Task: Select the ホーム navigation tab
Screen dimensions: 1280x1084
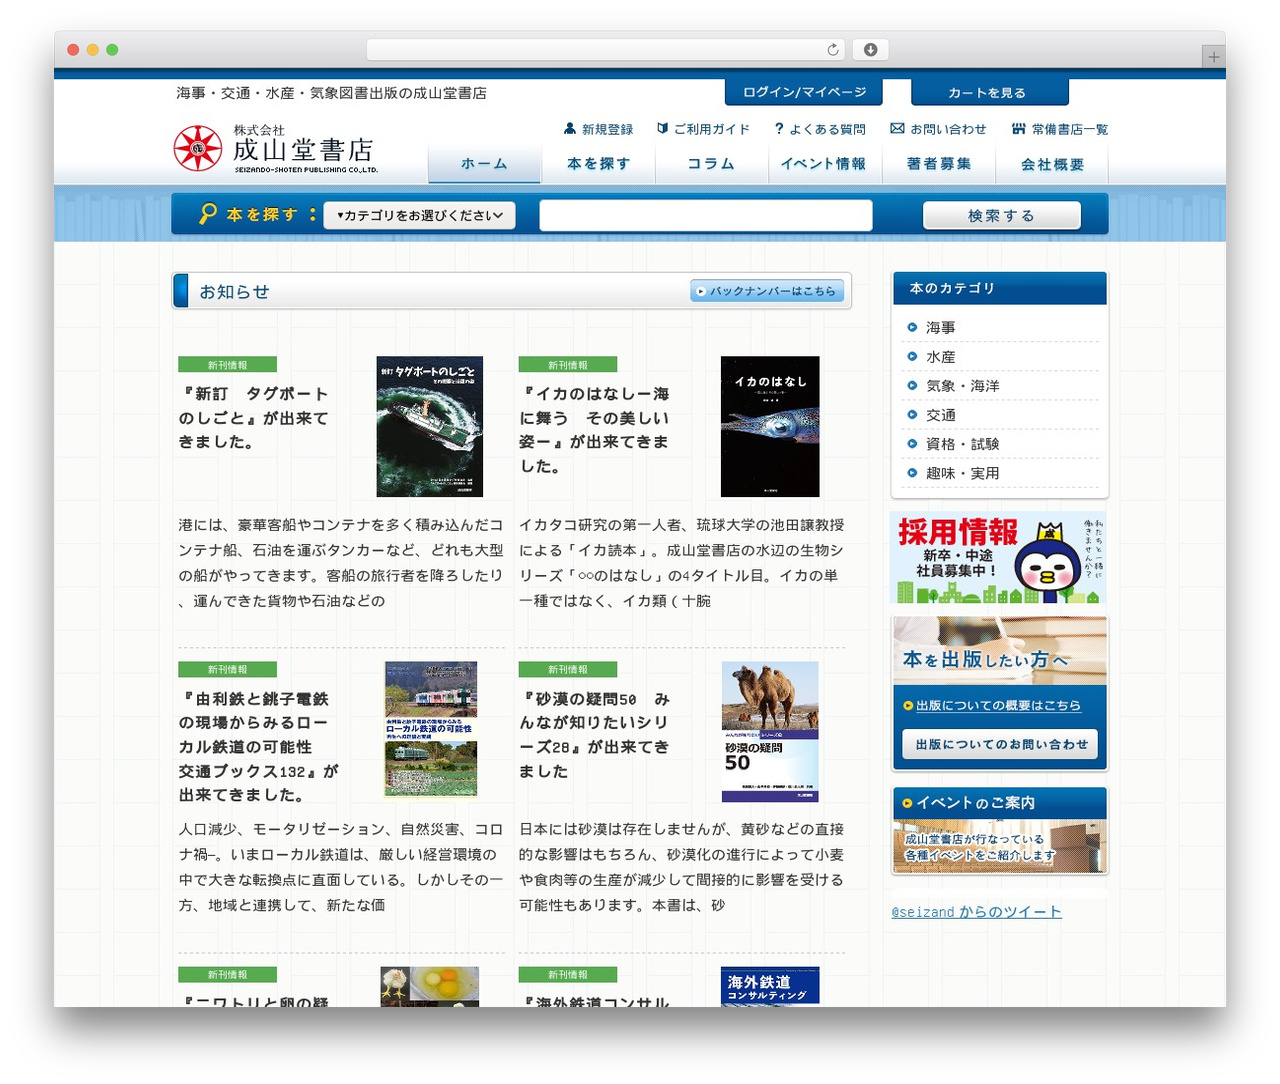Action: pos(484,164)
